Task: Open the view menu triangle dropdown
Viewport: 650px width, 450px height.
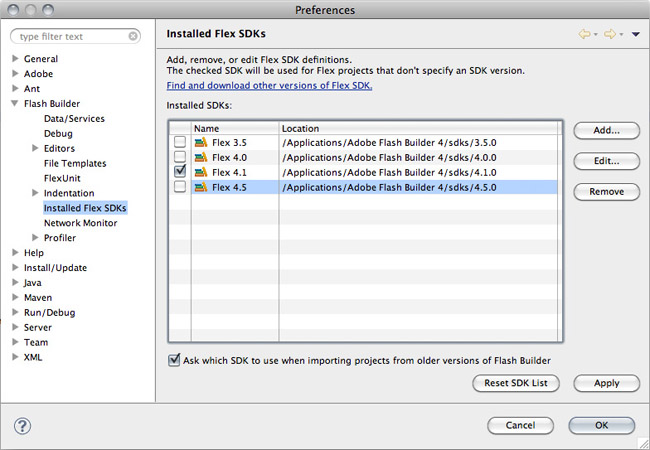Action: click(635, 34)
